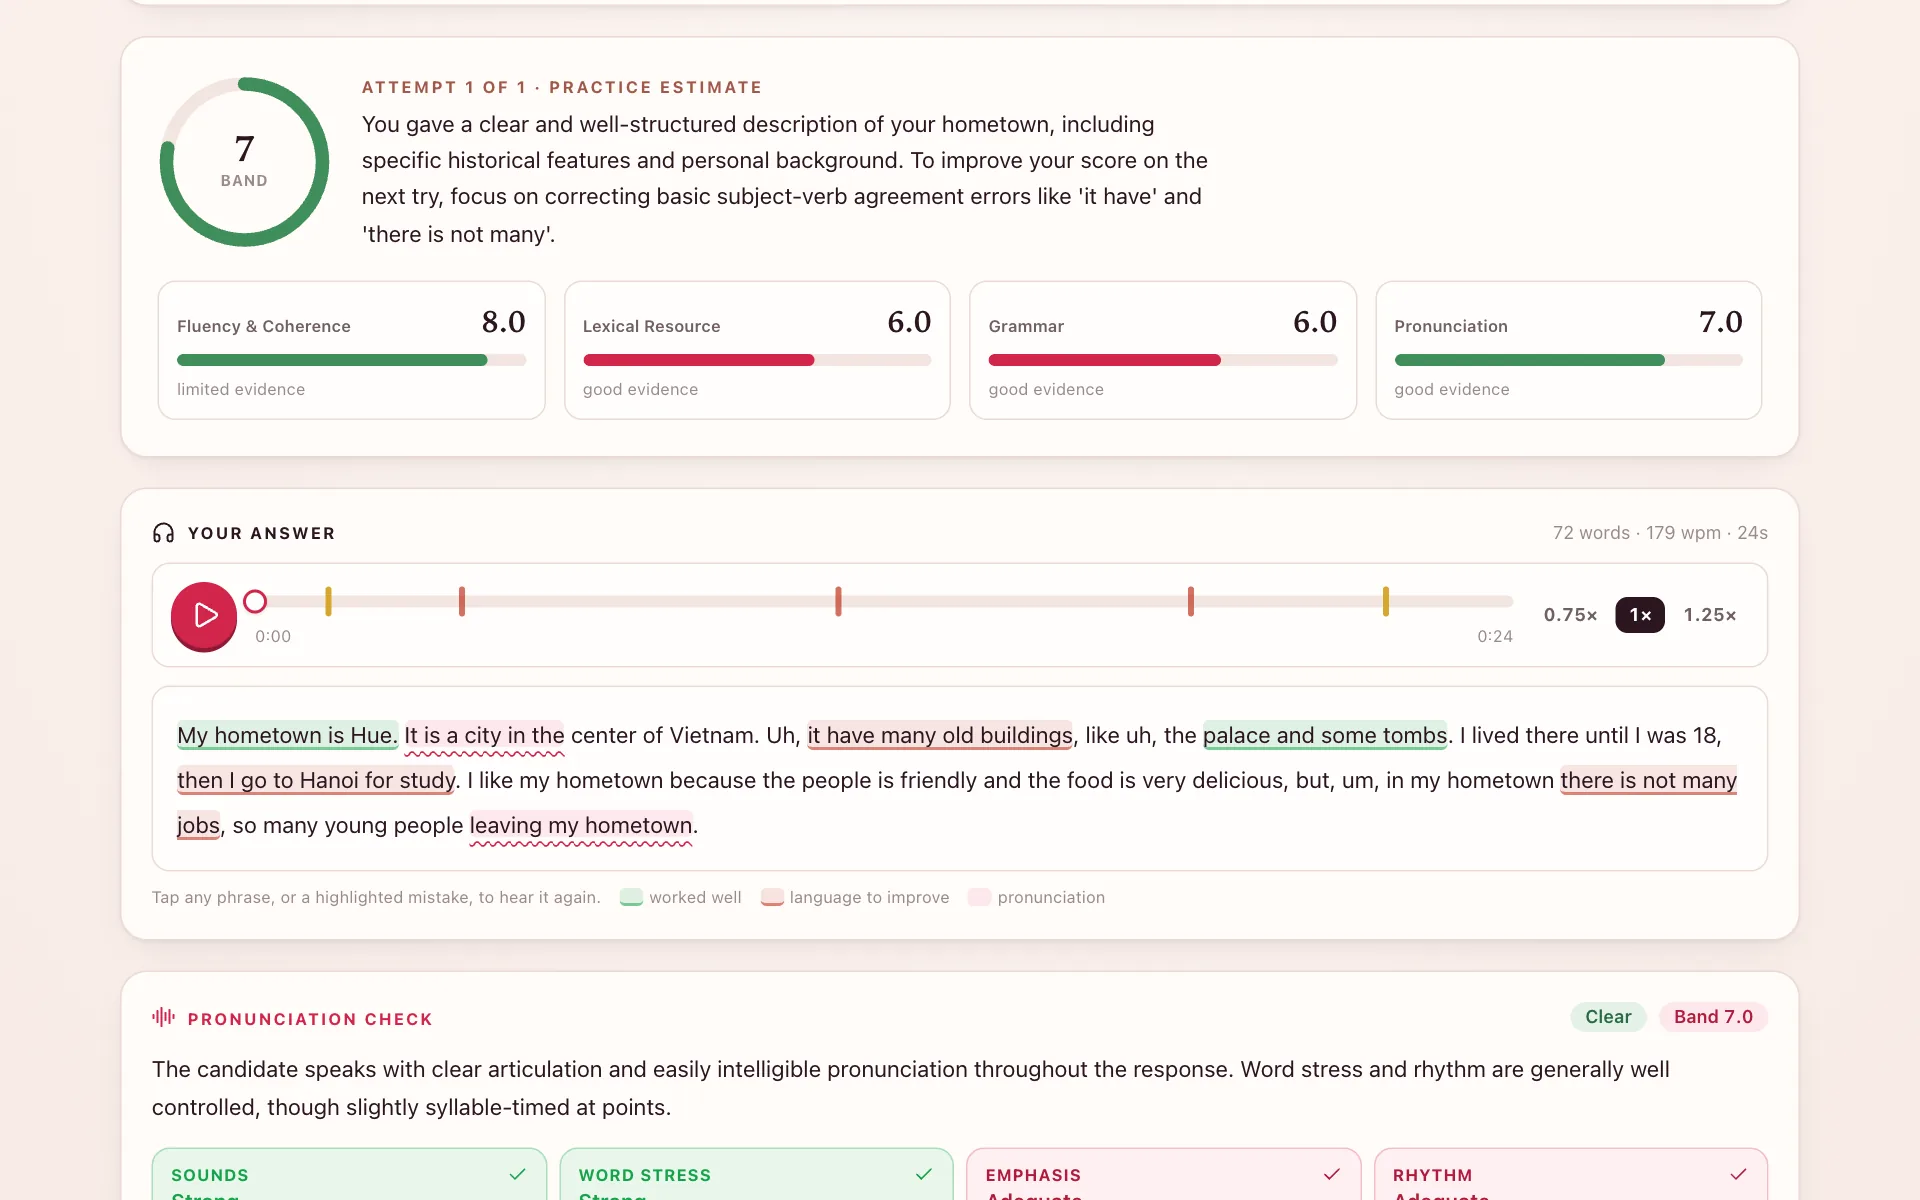Click the 'worked well' legend swatch
This screenshot has height=1200, width=1920.
631,897
